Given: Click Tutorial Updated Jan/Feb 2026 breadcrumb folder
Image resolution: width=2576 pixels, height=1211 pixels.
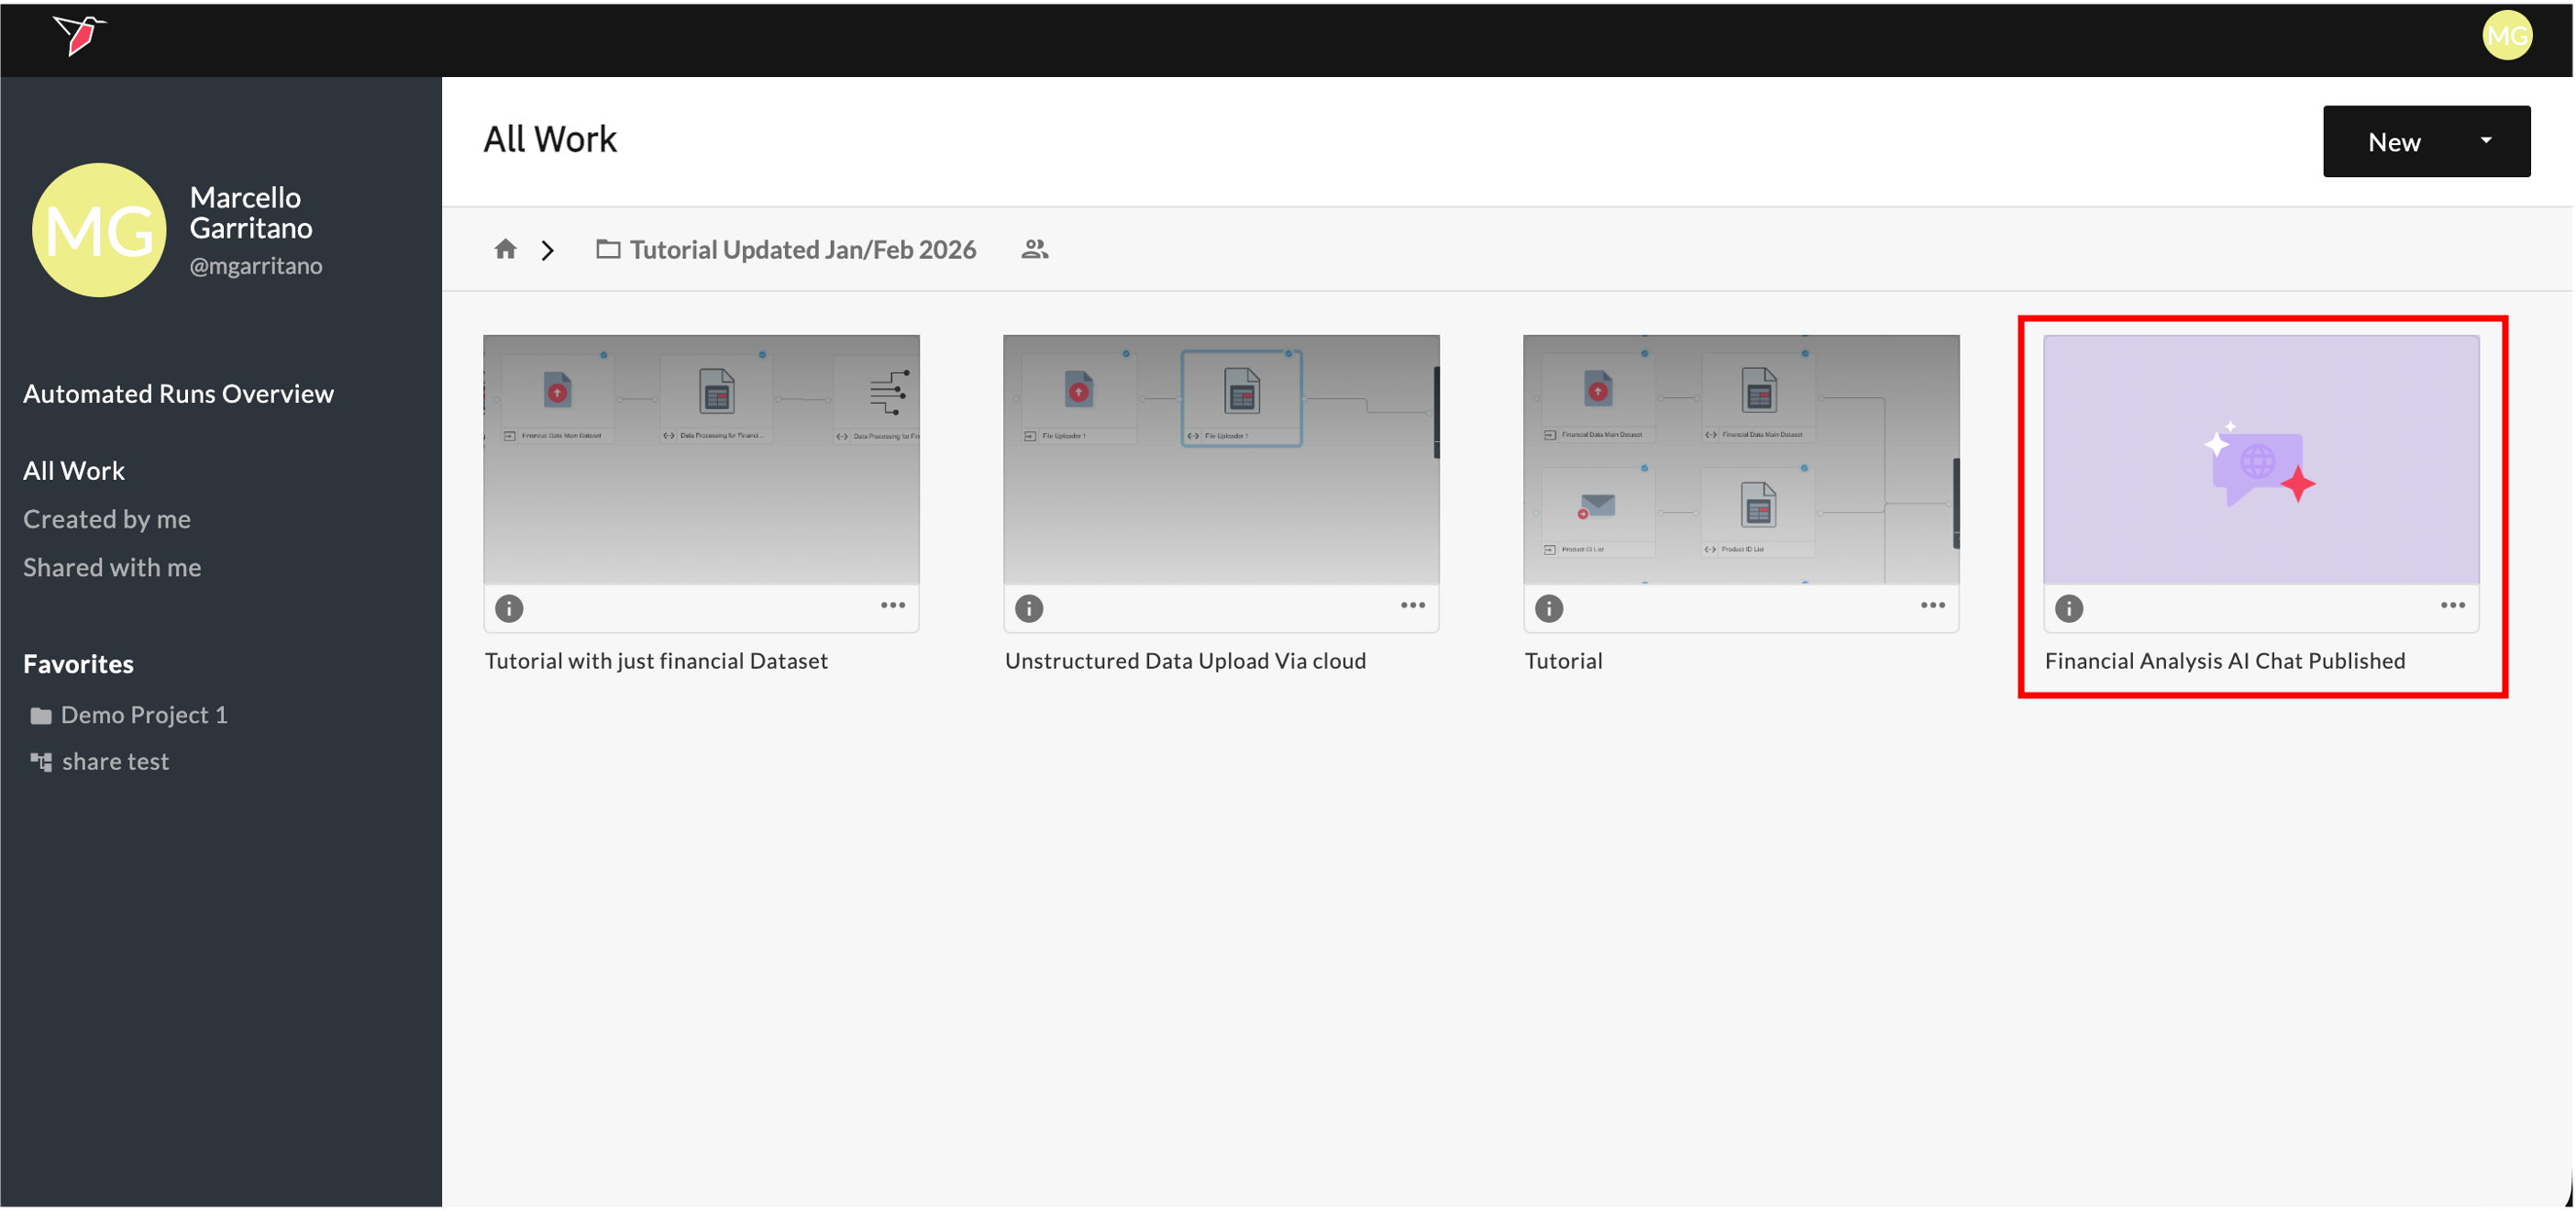Looking at the screenshot, I should (802, 249).
